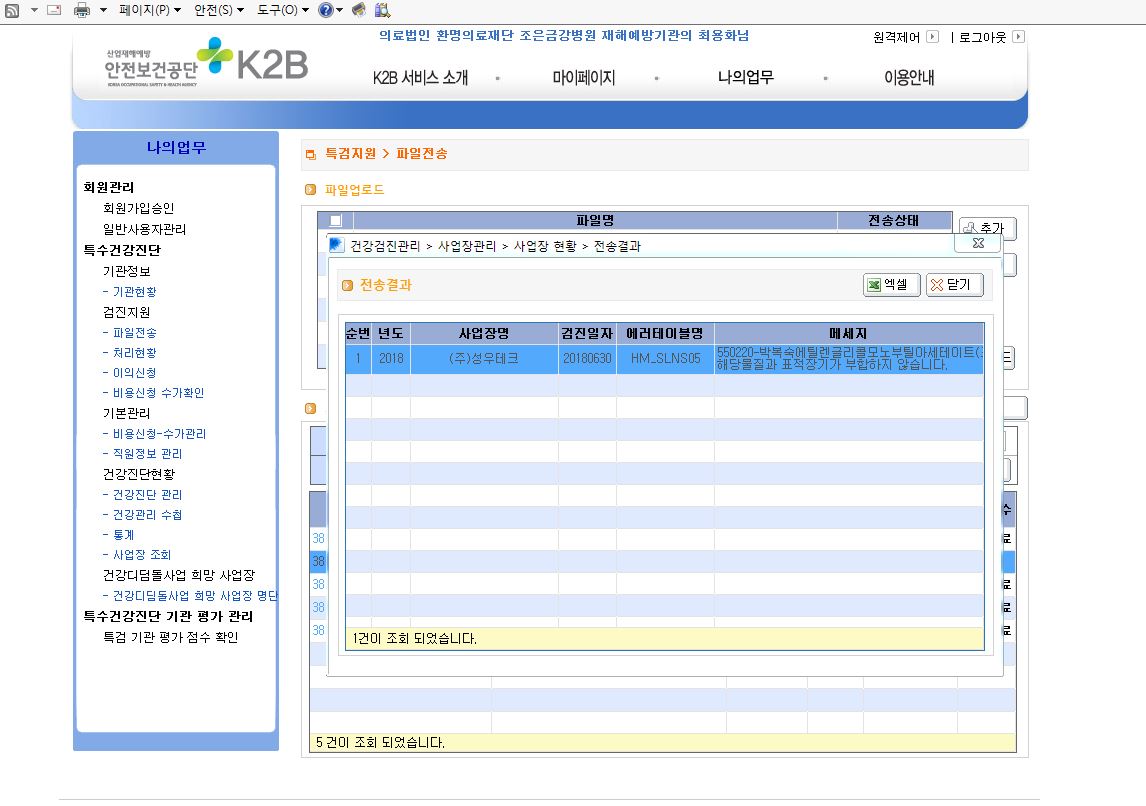Image resolution: width=1146 pixels, height=806 pixels.
Task: Click the printer icon in toolbar
Action: (x=82, y=10)
